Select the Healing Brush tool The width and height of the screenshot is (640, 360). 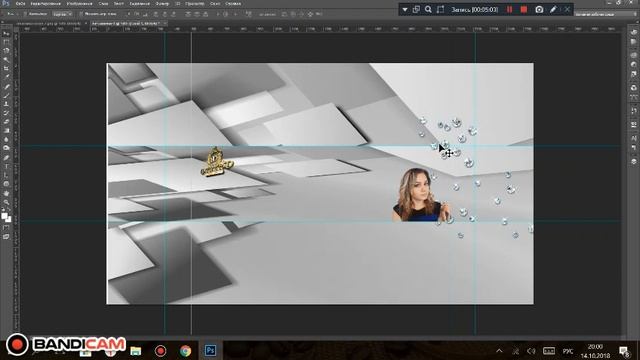[x=6, y=87]
